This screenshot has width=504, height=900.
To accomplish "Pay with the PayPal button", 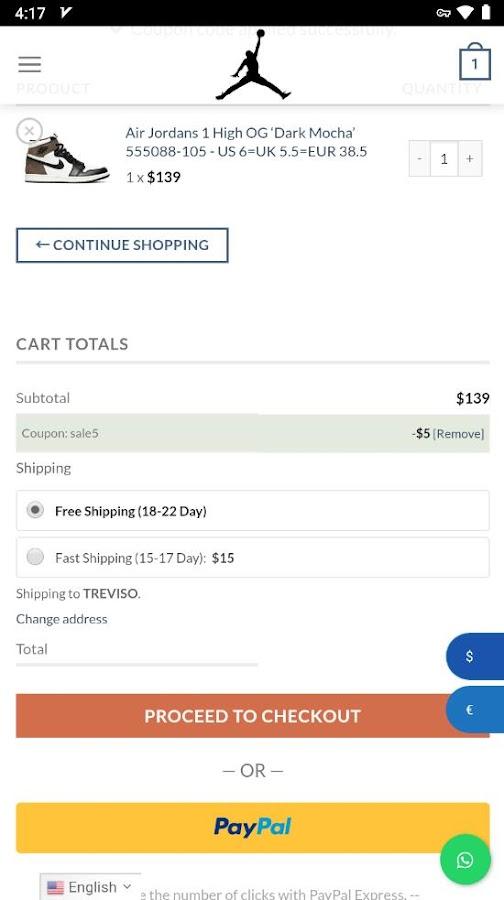I will tap(253, 828).
